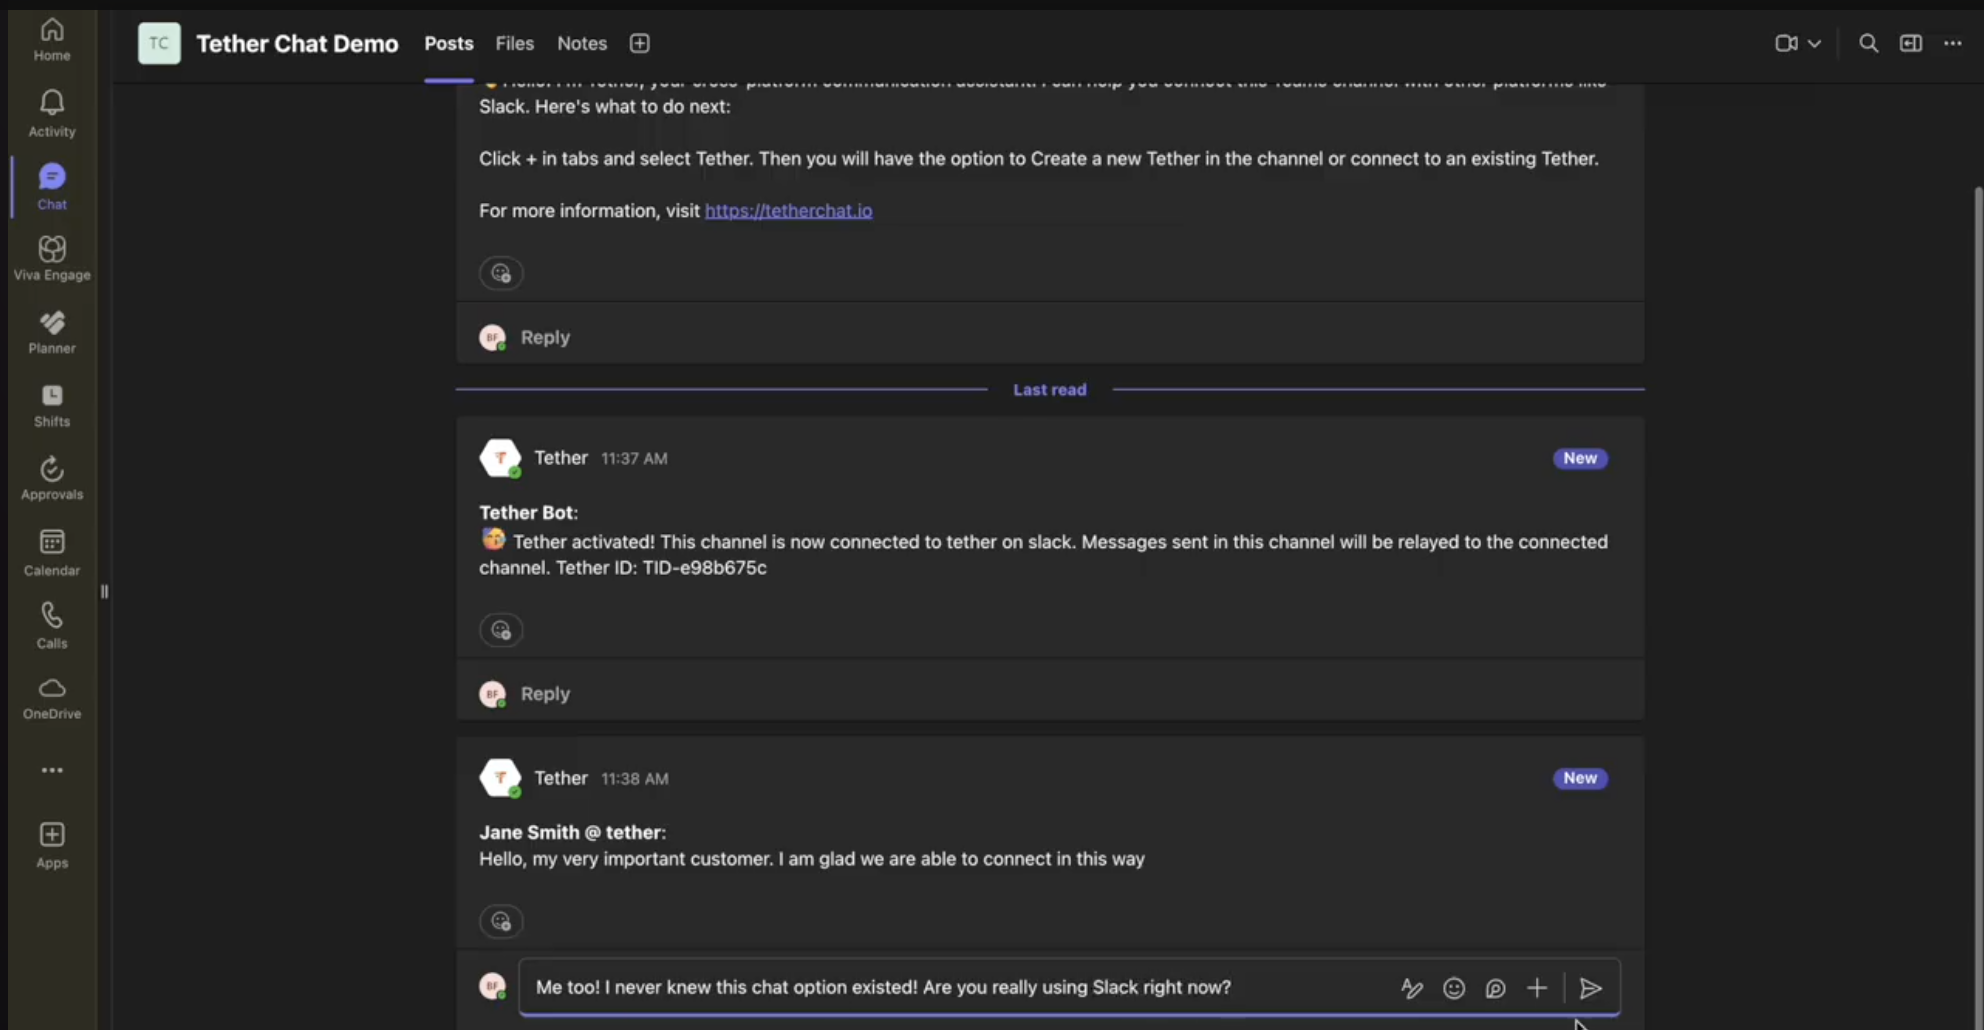Open channel more options menu
The width and height of the screenshot is (1984, 1030).
1953,43
